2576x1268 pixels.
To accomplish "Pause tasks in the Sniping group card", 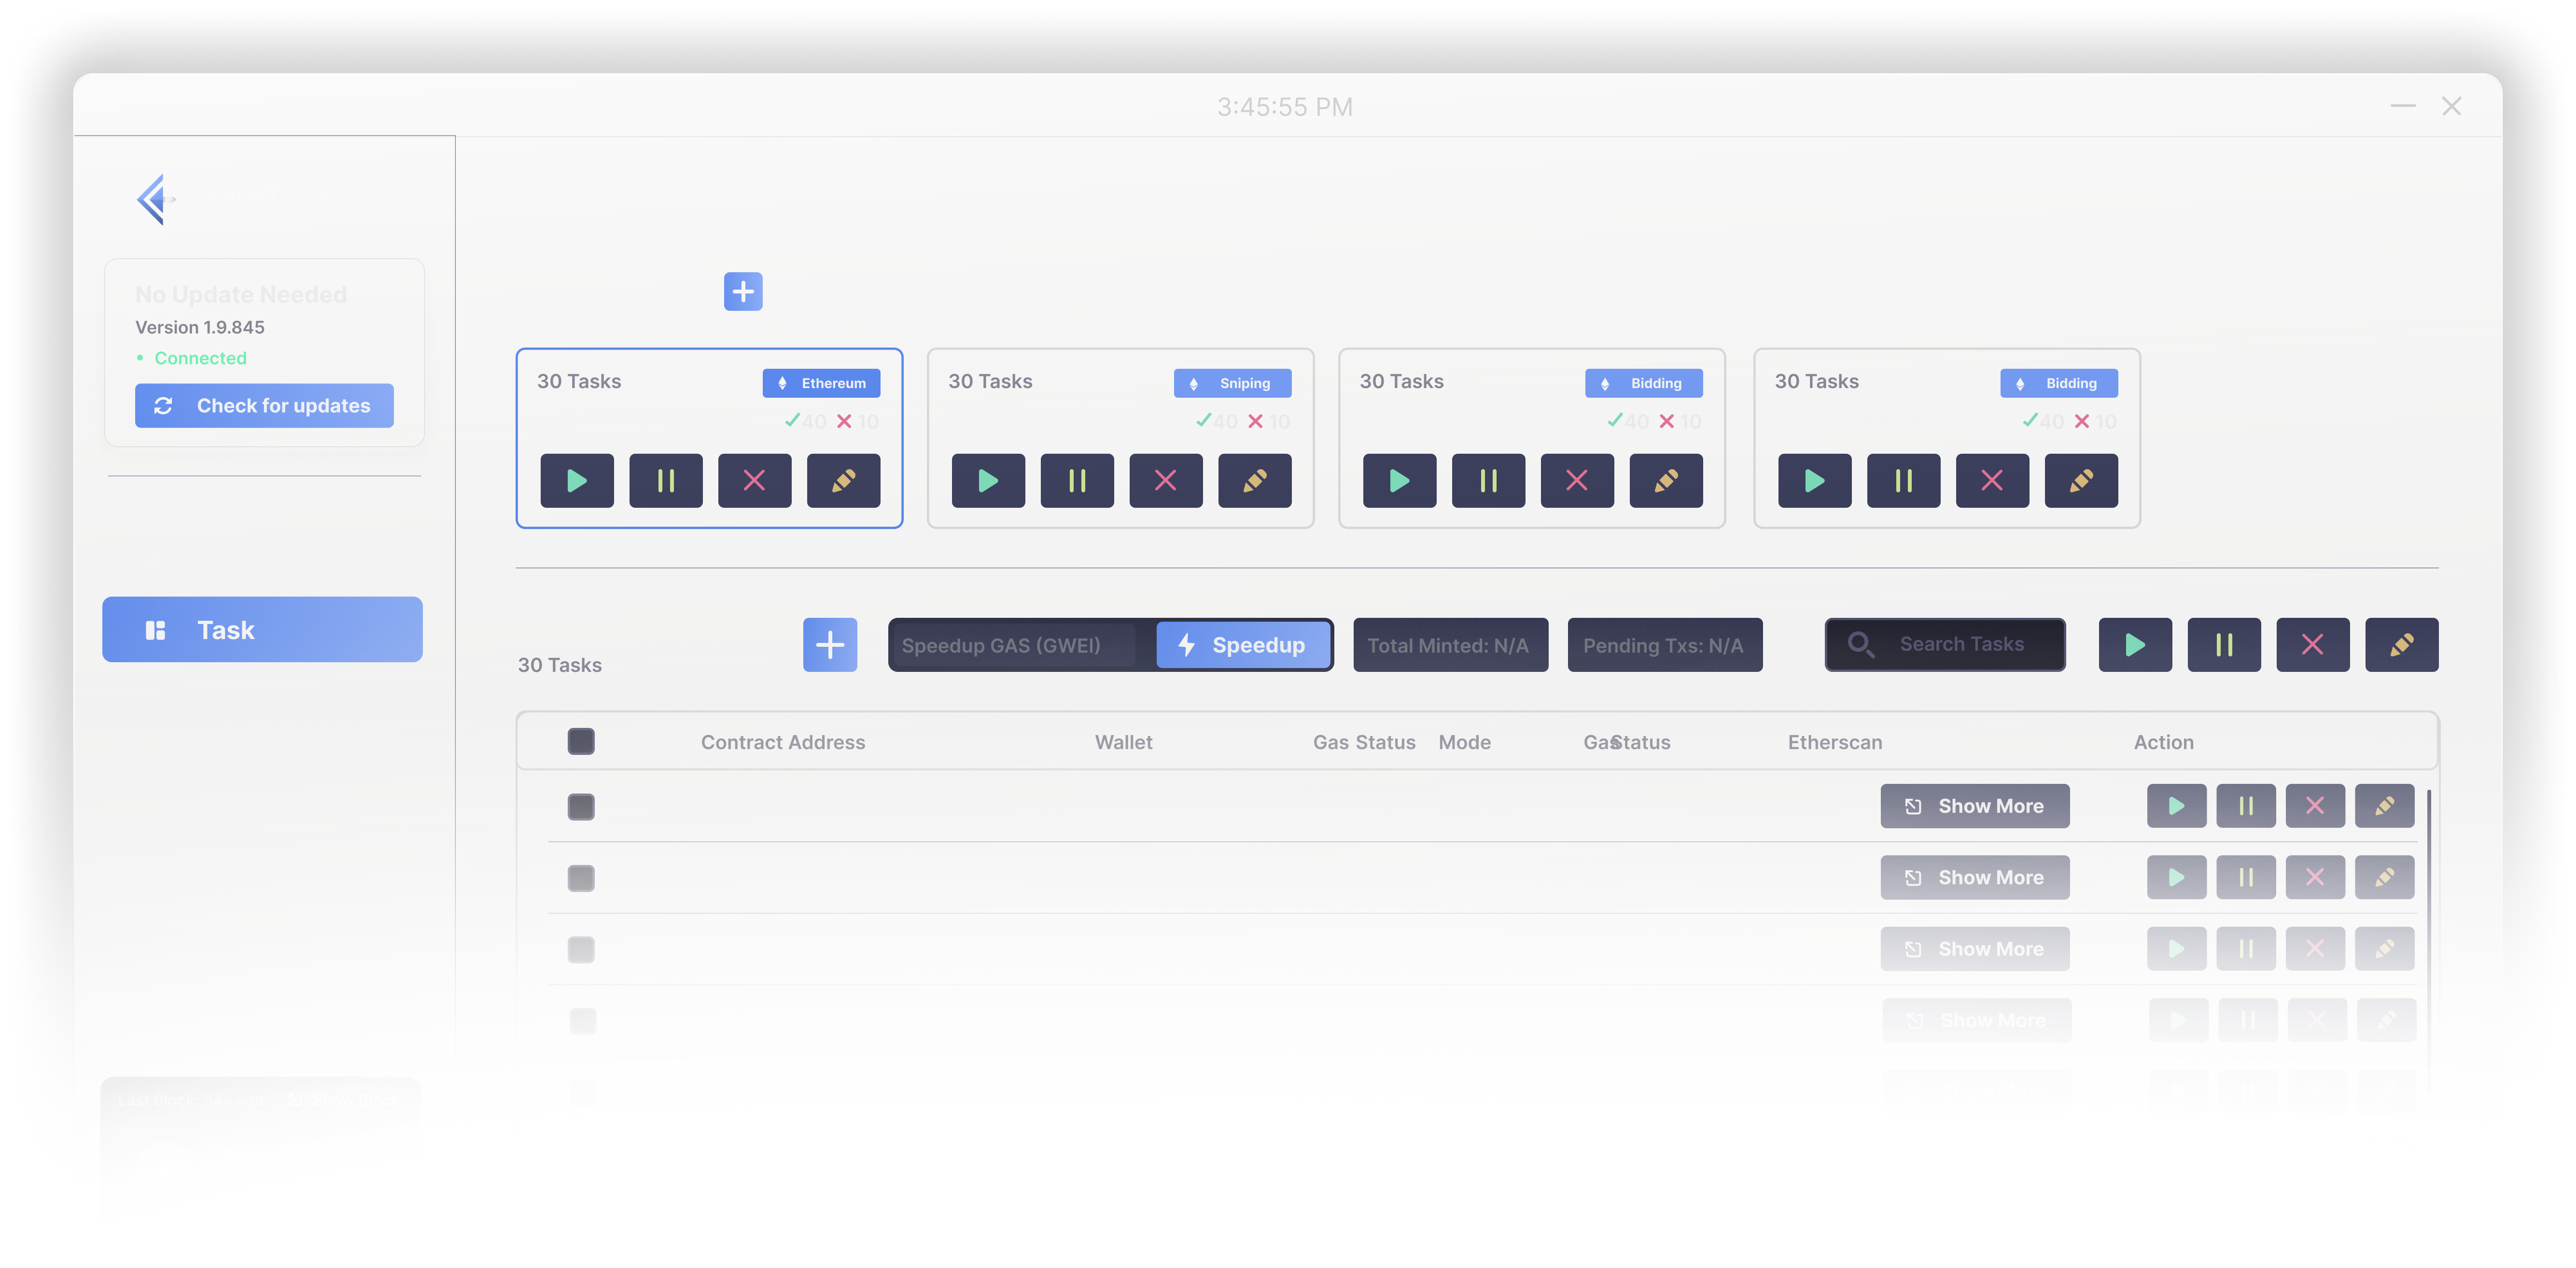I will [x=1077, y=481].
